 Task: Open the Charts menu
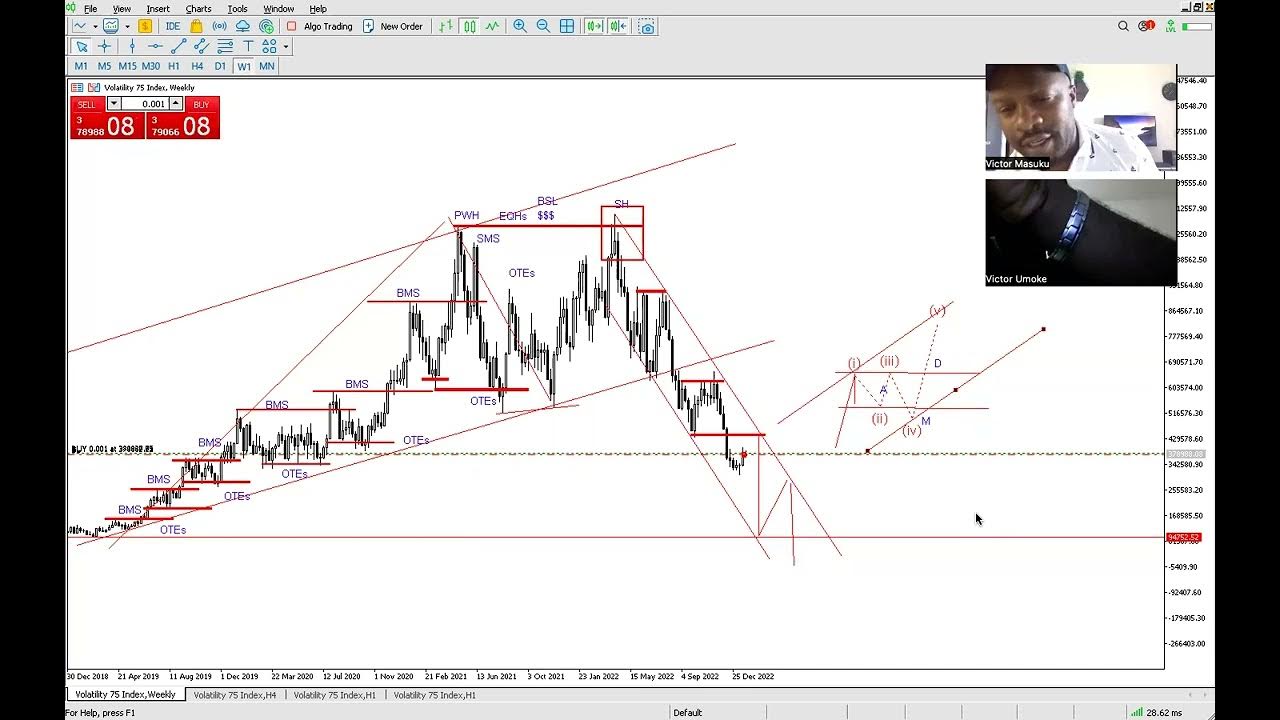(x=198, y=9)
